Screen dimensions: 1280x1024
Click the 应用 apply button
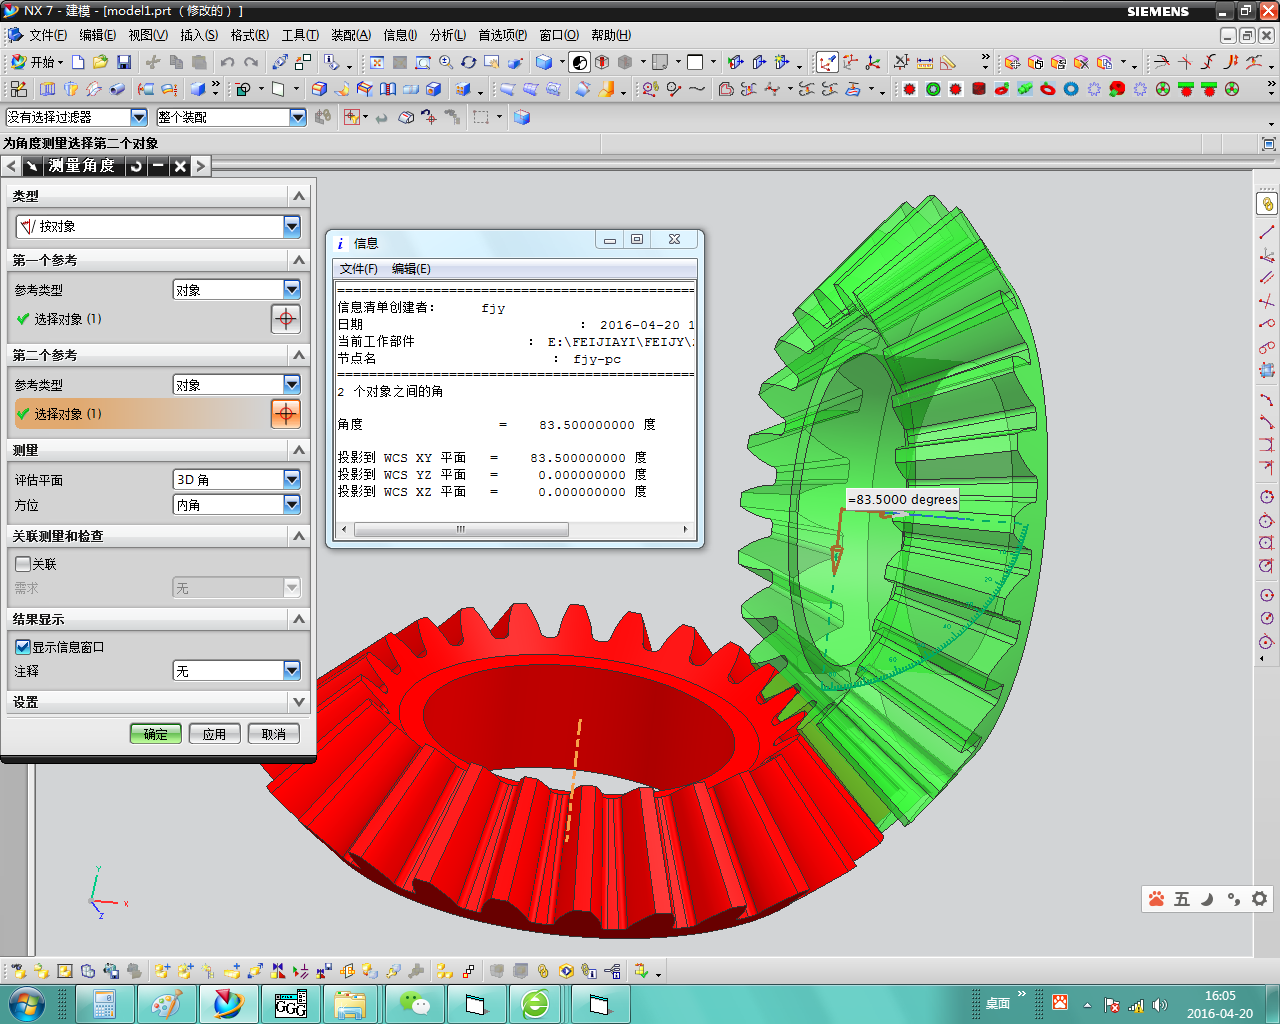tap(214, 734)
